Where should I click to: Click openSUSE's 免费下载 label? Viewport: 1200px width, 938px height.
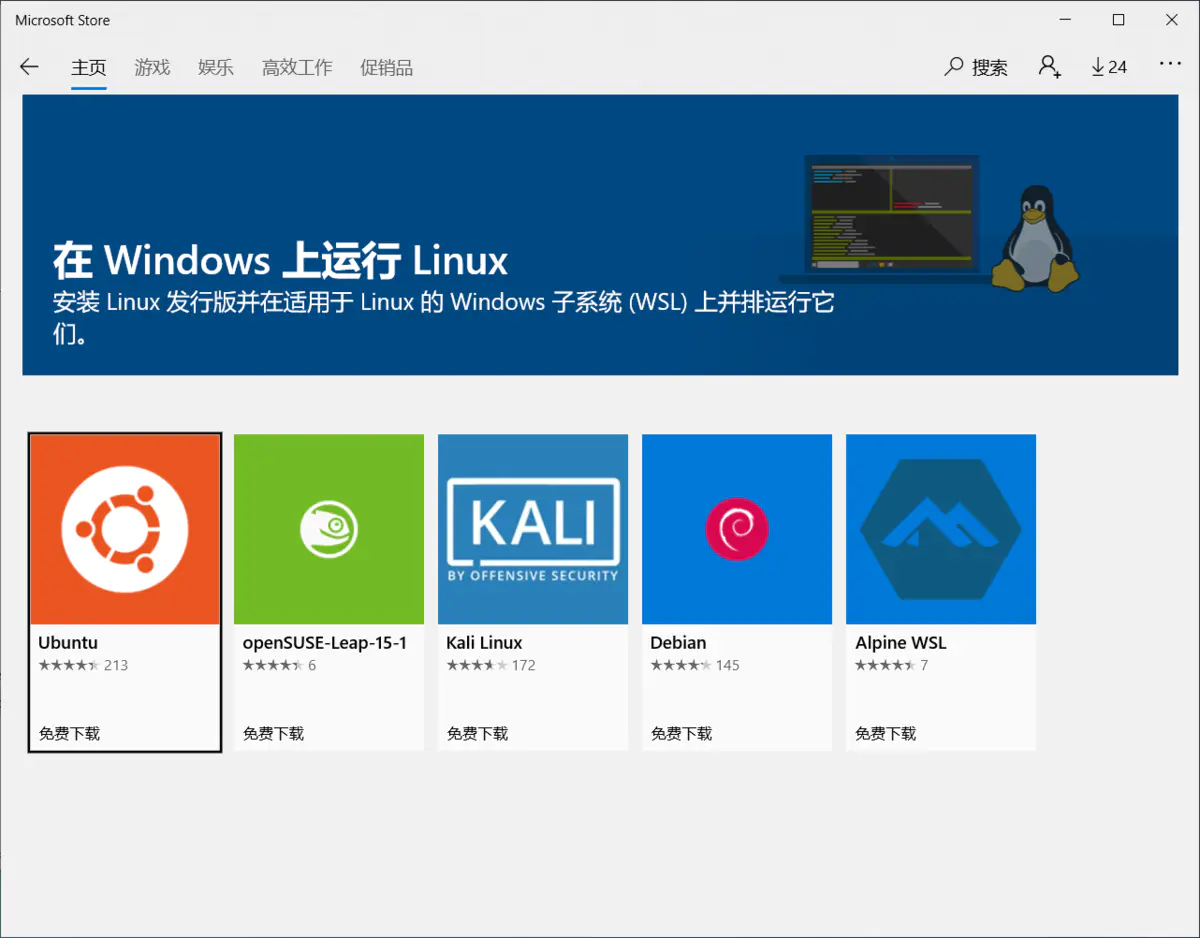point(274,733)
